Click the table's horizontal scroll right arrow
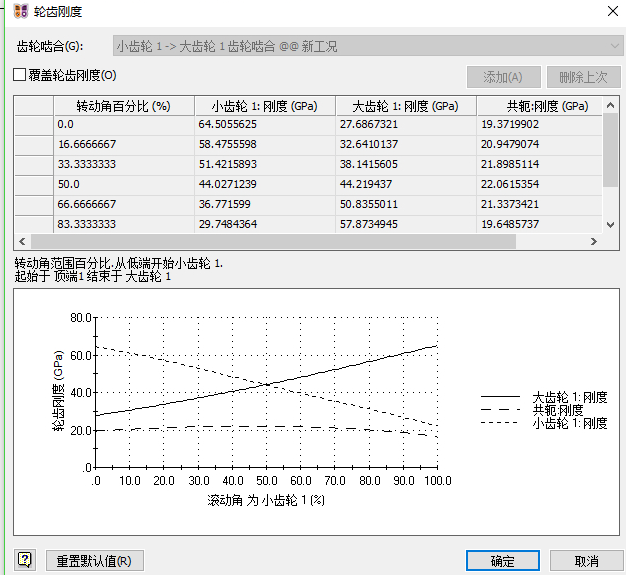The width and height of the screenshot is (626, 575). [x=593, y=242]
